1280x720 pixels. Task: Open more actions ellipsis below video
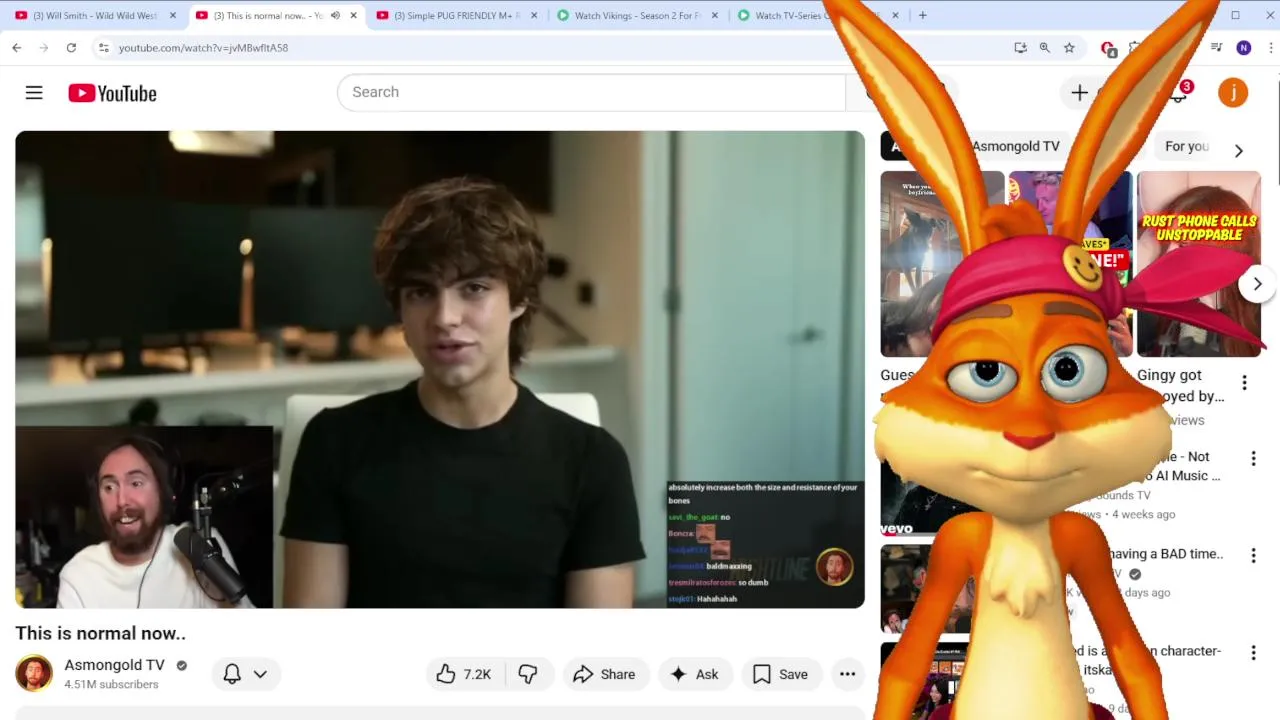pyautogui.click(x=847, y=674)
